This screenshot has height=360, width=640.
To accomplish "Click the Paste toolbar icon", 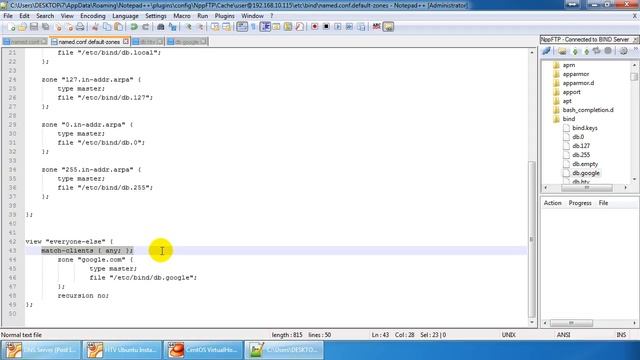I will tap(118, 27).
